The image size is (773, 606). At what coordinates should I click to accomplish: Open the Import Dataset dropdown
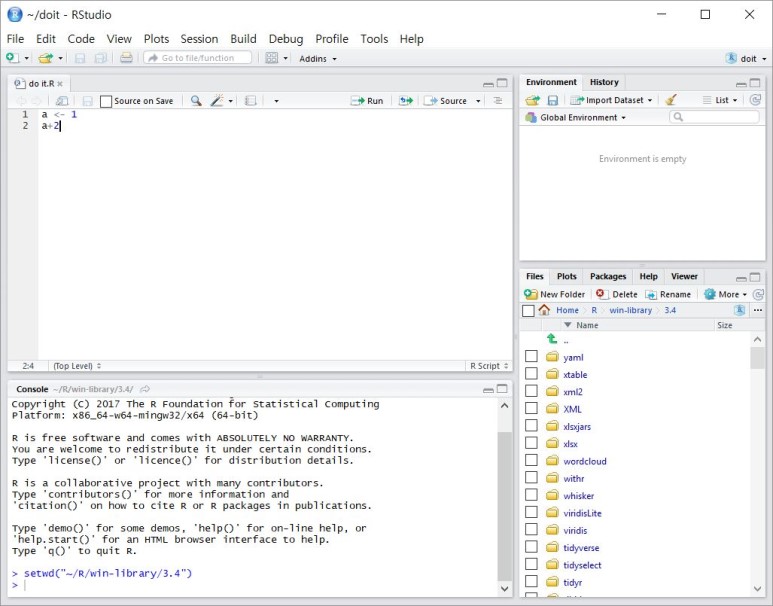[x=611, y=100]
